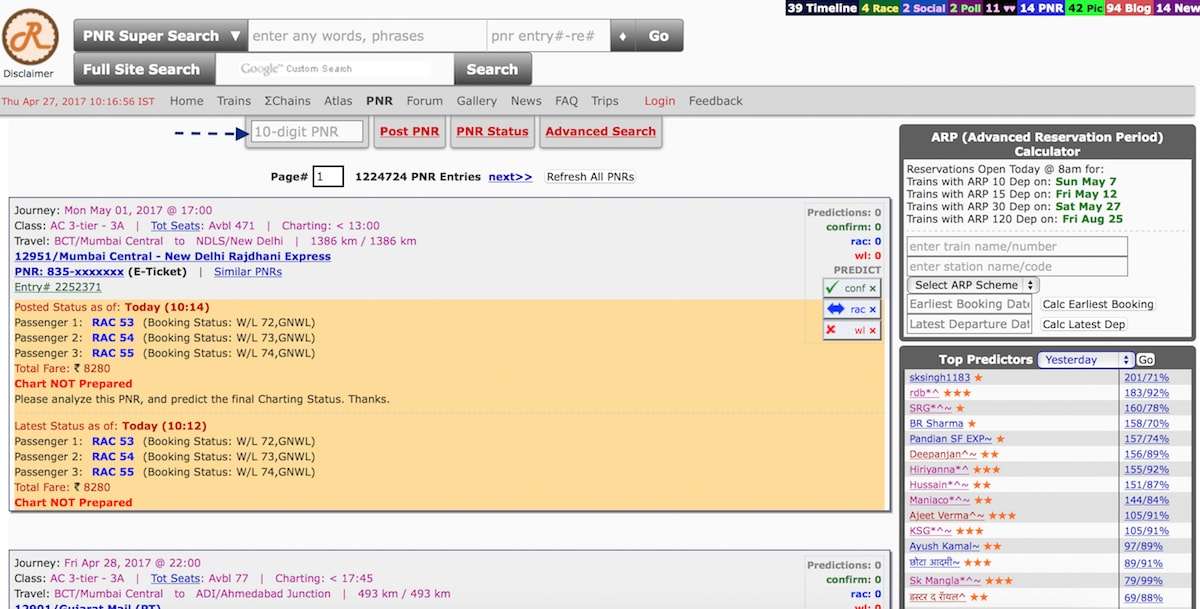Screen dimensions: 1200x609
Task: Focus the enter station name/code field
Action: 1017,266
